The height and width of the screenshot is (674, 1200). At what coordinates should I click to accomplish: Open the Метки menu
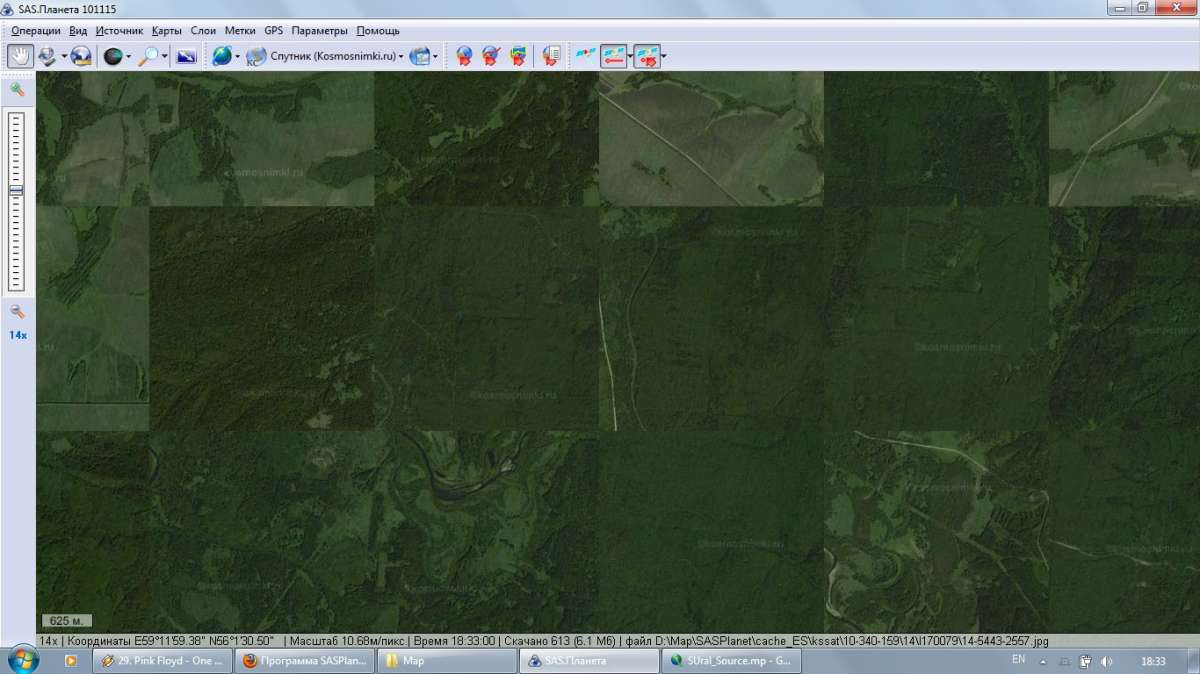point(240,31)
